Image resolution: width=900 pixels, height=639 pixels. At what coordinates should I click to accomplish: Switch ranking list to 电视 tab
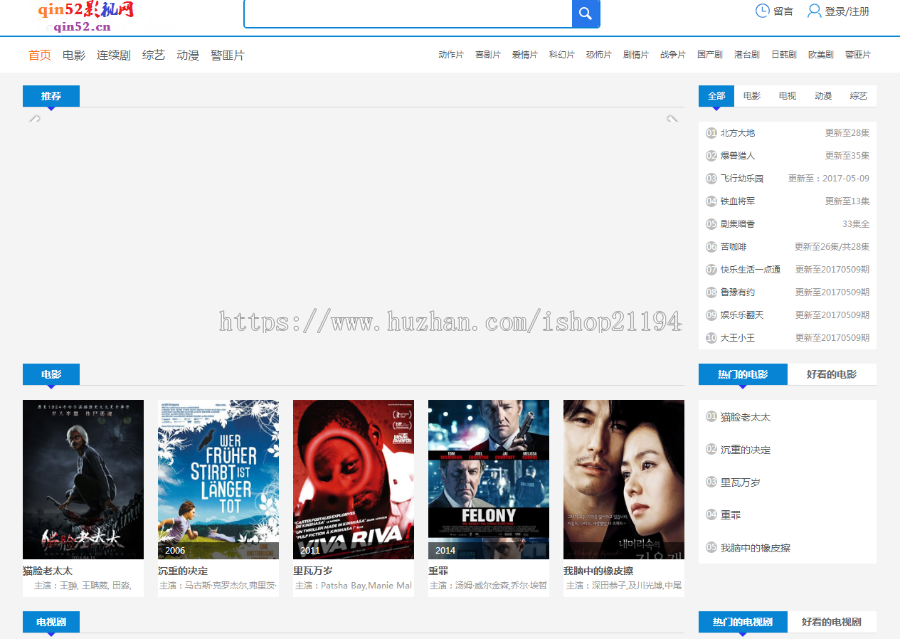pos(788,96)
